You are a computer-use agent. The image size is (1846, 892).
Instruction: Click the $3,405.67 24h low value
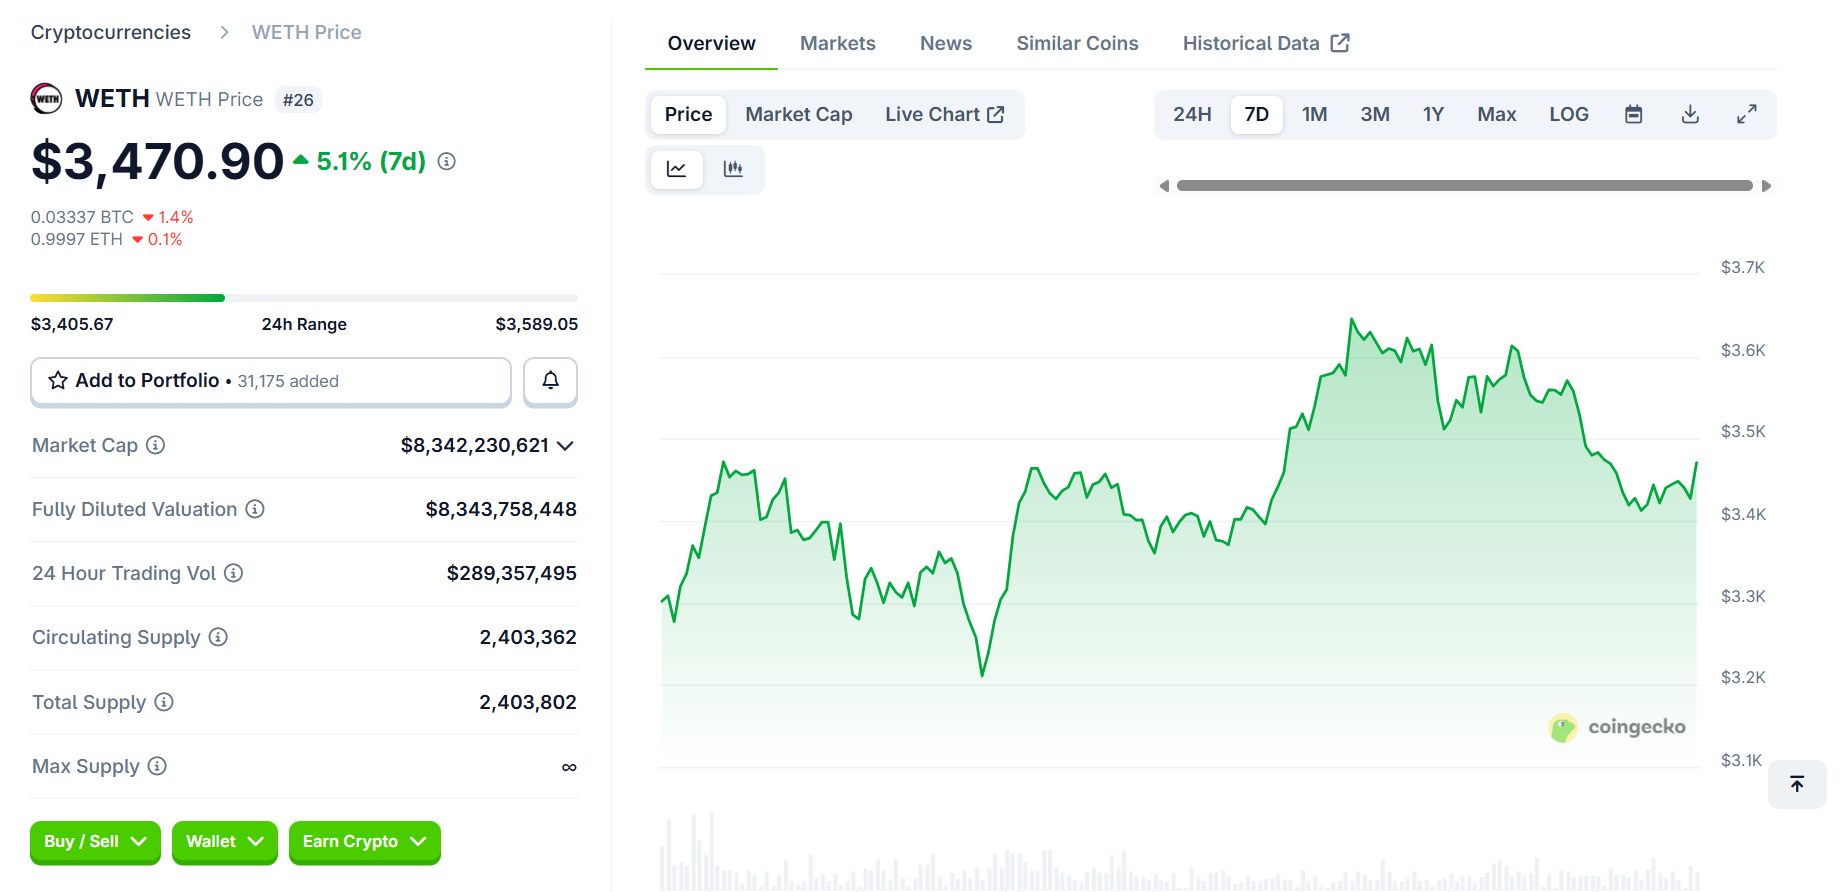tap(72, 324)
